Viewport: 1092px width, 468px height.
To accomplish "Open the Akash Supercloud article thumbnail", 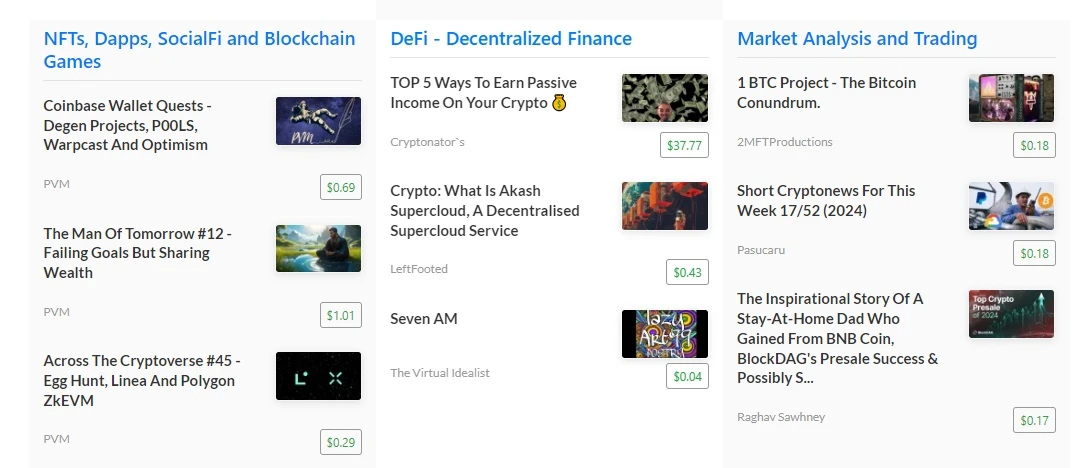I will (x=665, y=206).
